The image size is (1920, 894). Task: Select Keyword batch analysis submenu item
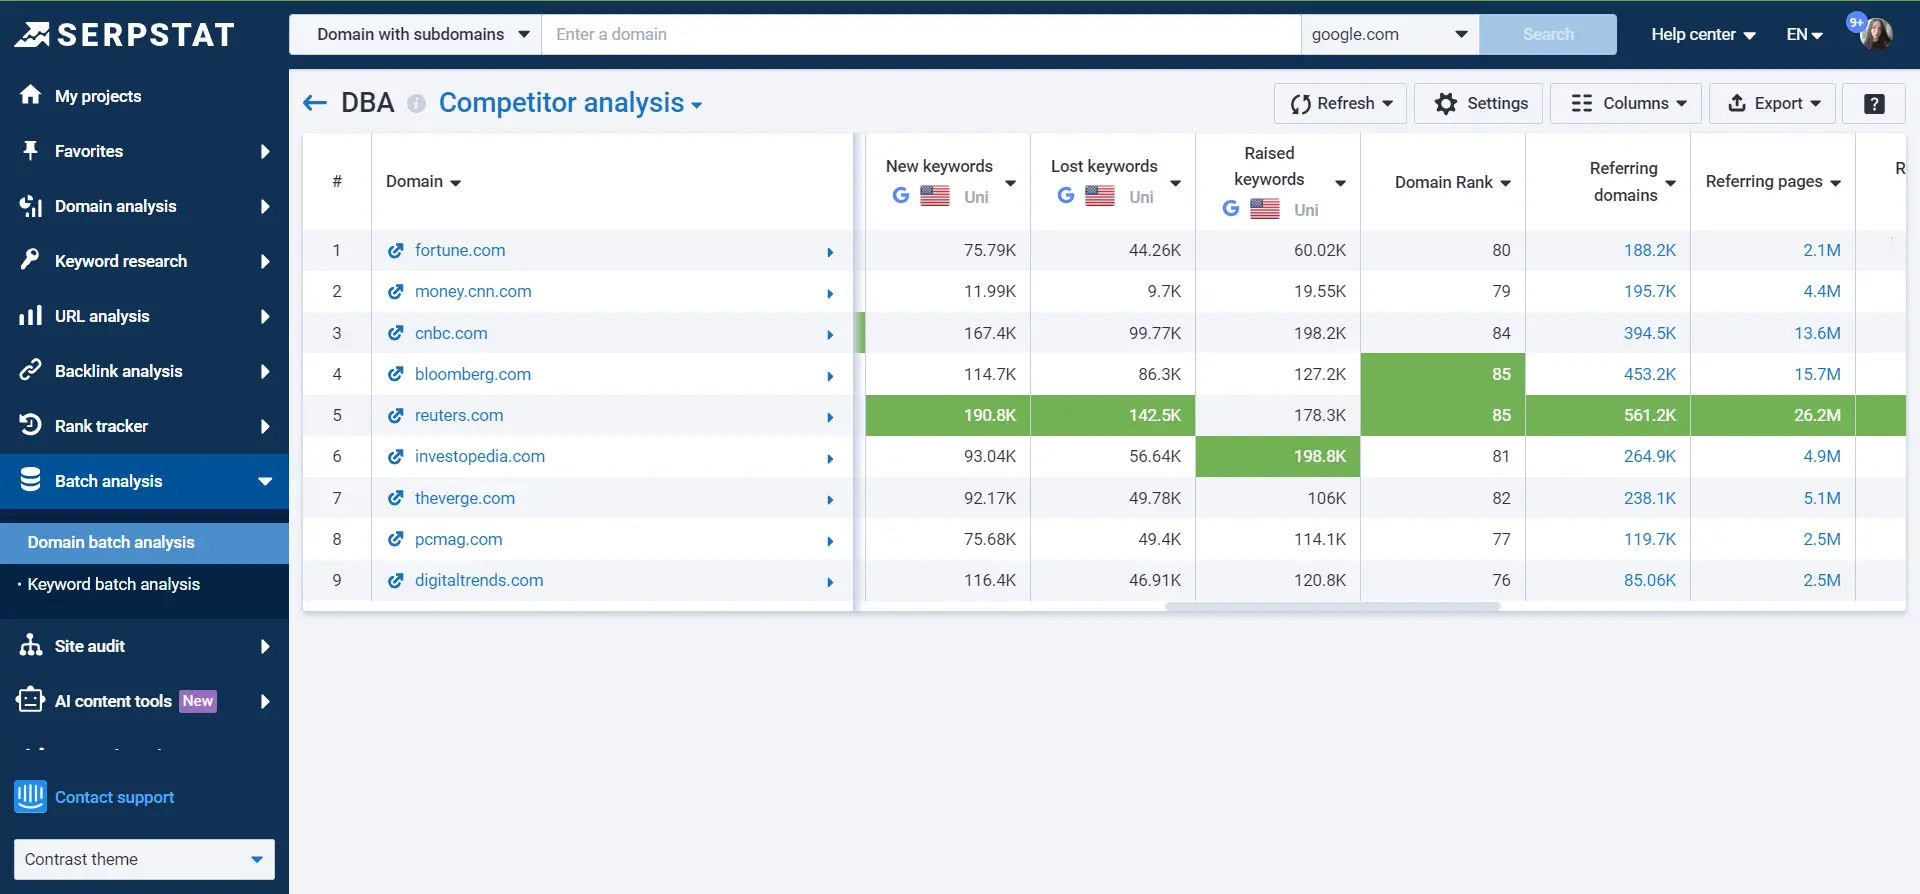pos(113,584)
